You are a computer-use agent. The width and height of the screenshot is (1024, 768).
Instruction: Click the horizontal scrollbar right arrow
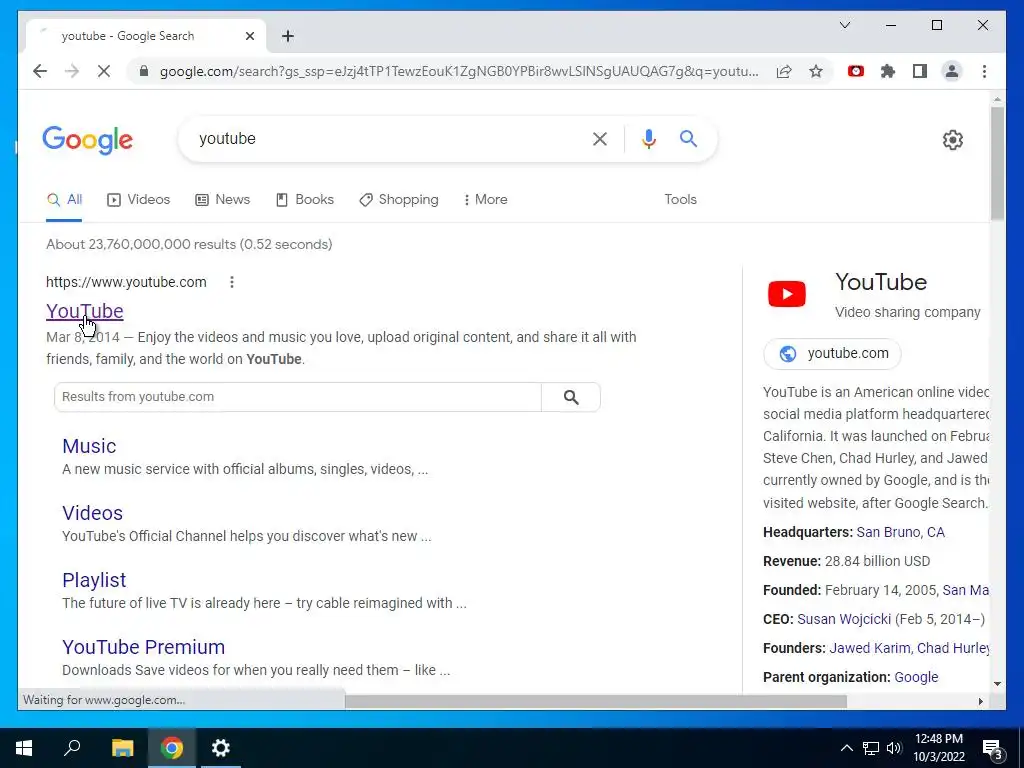pos(980,701)
